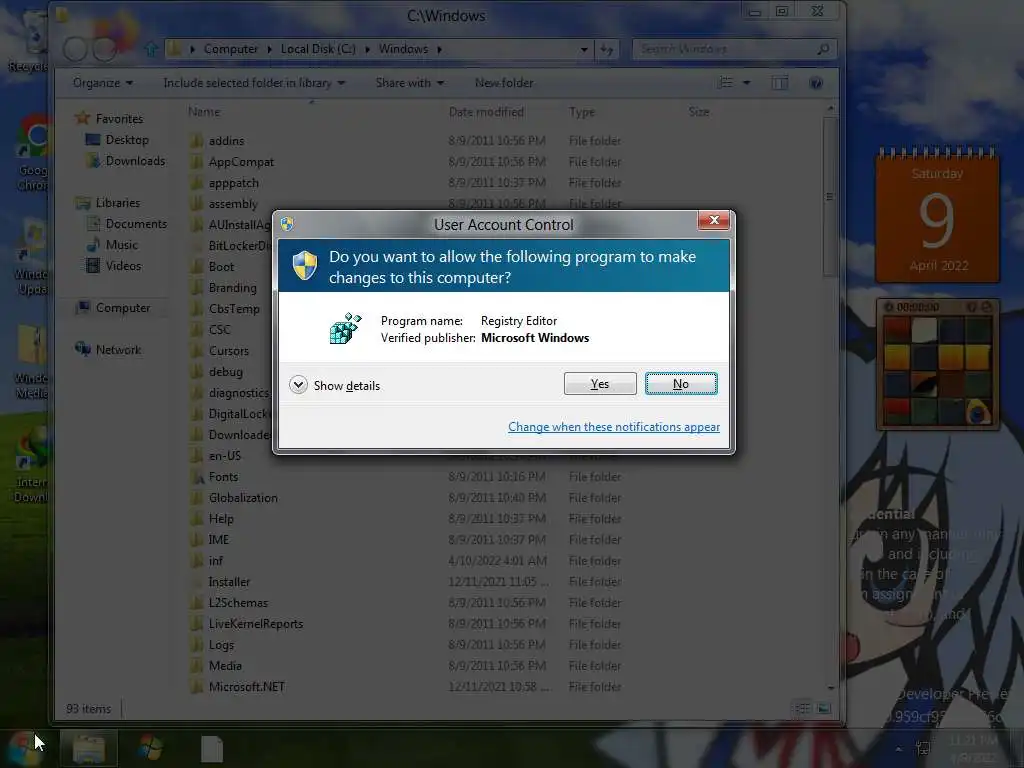Viewport: 1024px width, 768px height.
Task: Select the Installer folder
Action: tap(229, 581)
